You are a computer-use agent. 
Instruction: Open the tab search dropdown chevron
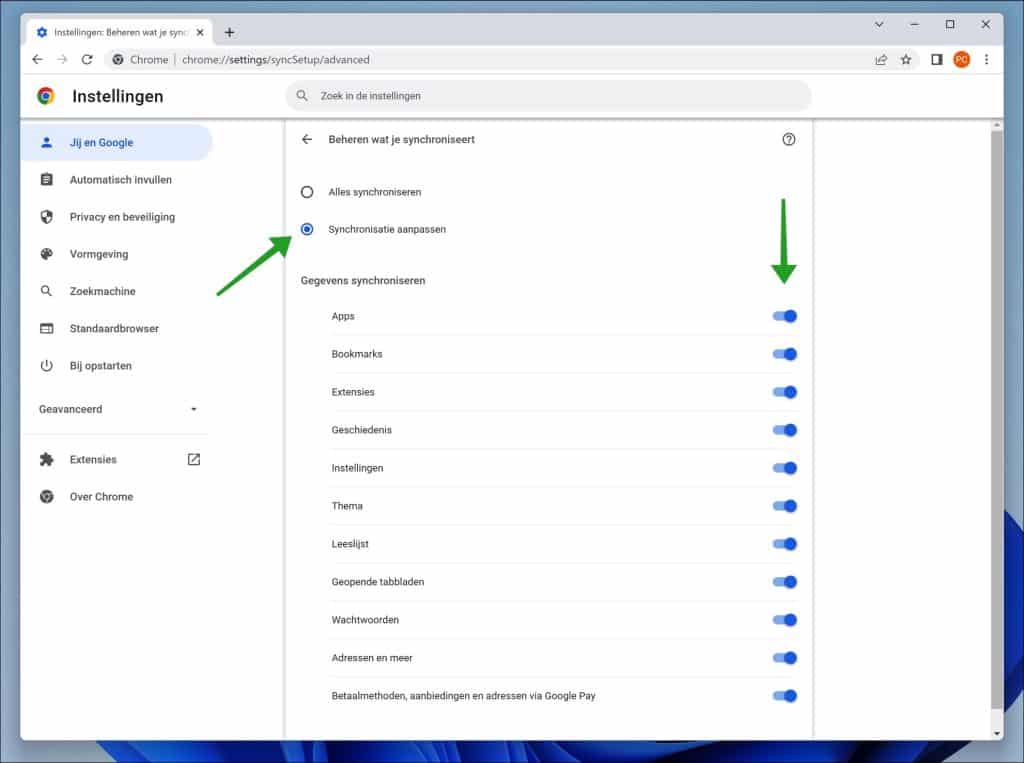[x=878, y=23]
